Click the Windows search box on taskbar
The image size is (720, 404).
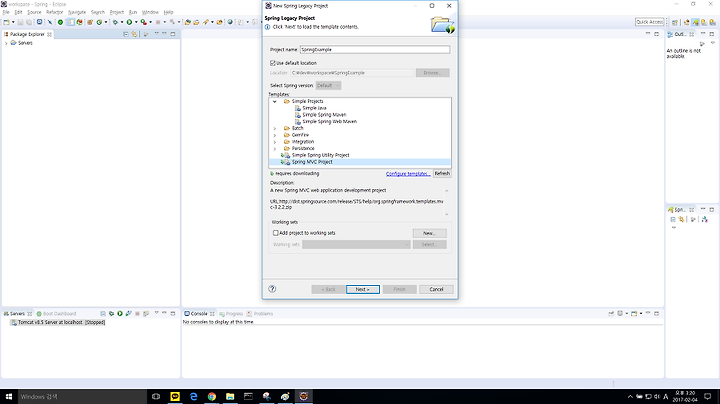pos(83,396)
